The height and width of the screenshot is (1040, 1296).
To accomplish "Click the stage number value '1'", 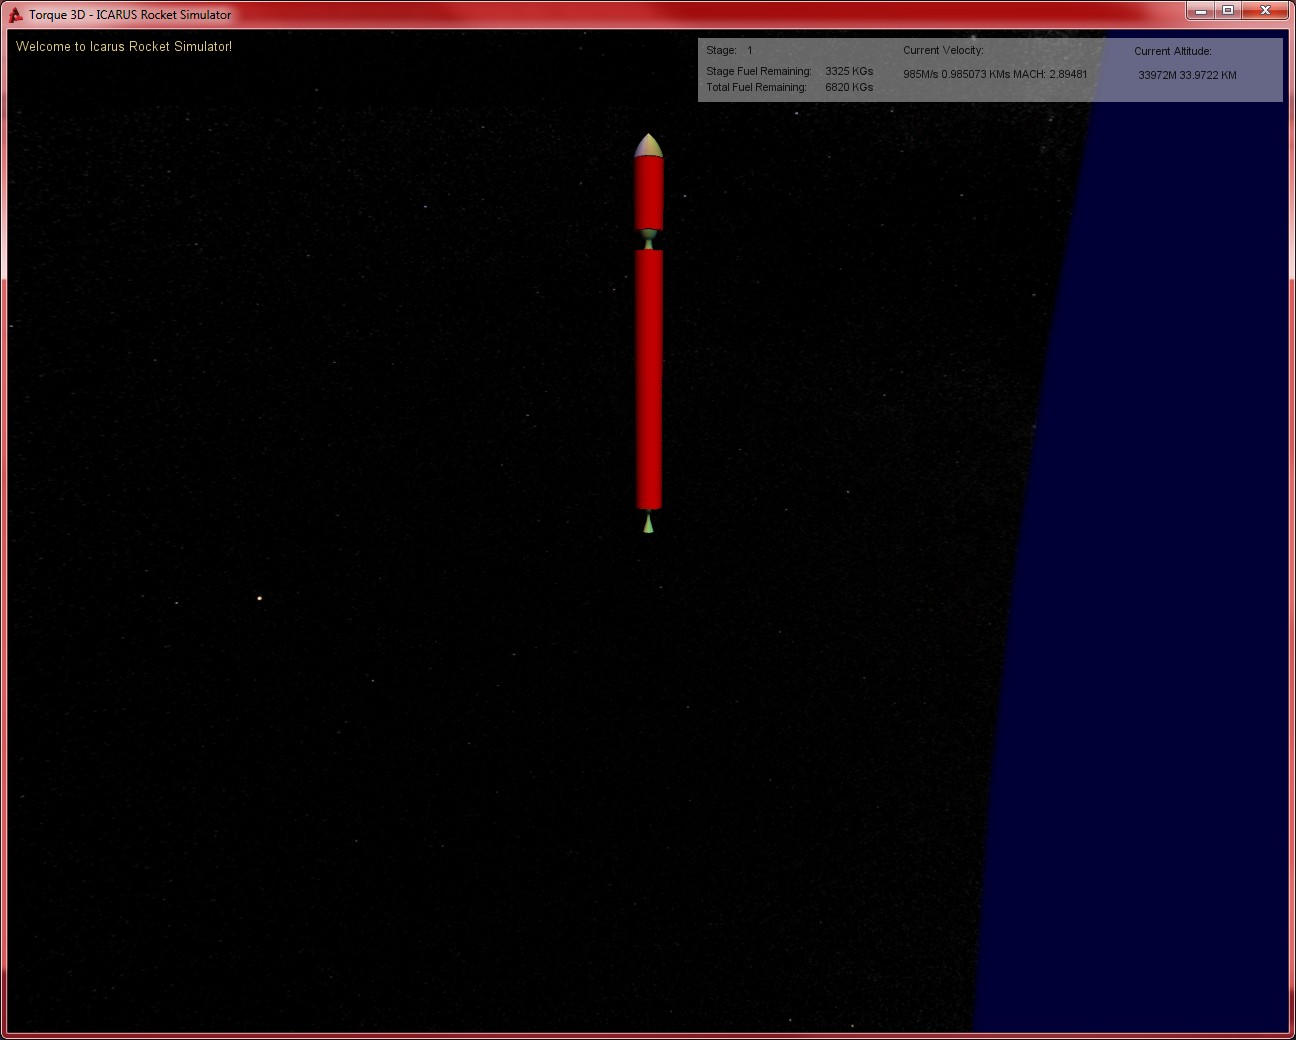I will (750, 50).
